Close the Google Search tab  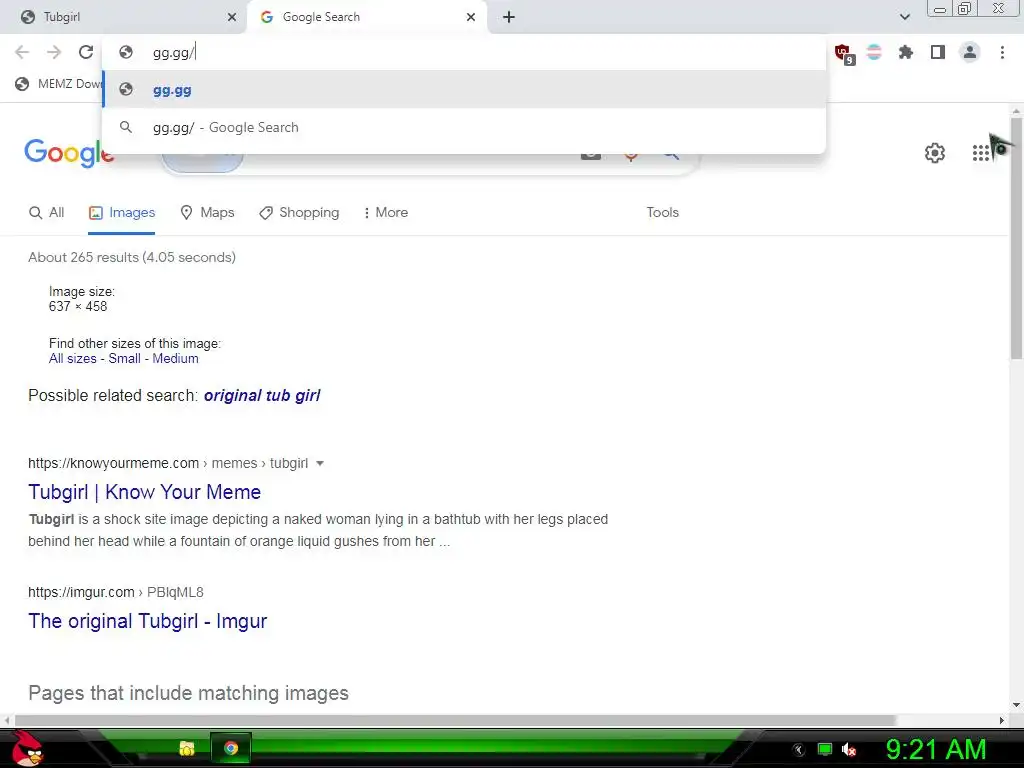click(x=471, y=17)
